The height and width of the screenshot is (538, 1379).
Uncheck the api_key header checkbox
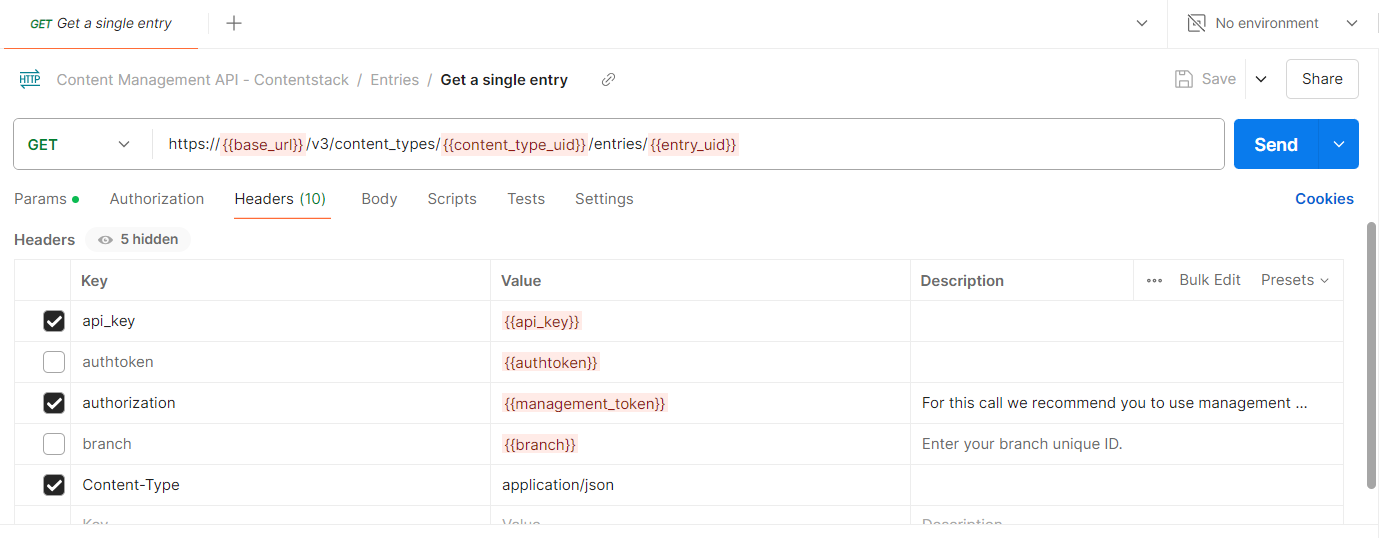pos(54,321)
